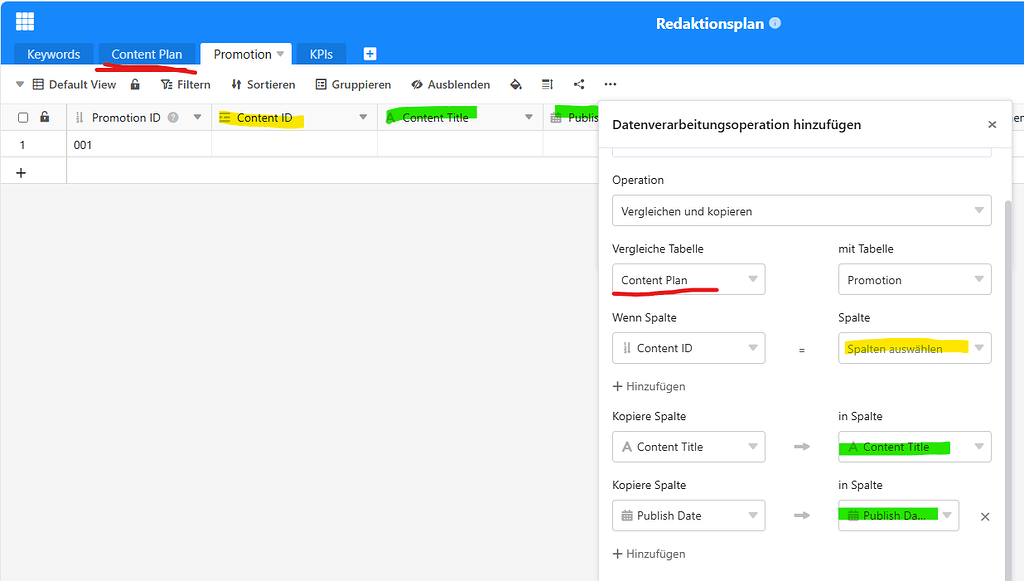Switch to the KPIs tab
Image resolution: width=1024 pixels, height=581 pixels.
point(320,54)
